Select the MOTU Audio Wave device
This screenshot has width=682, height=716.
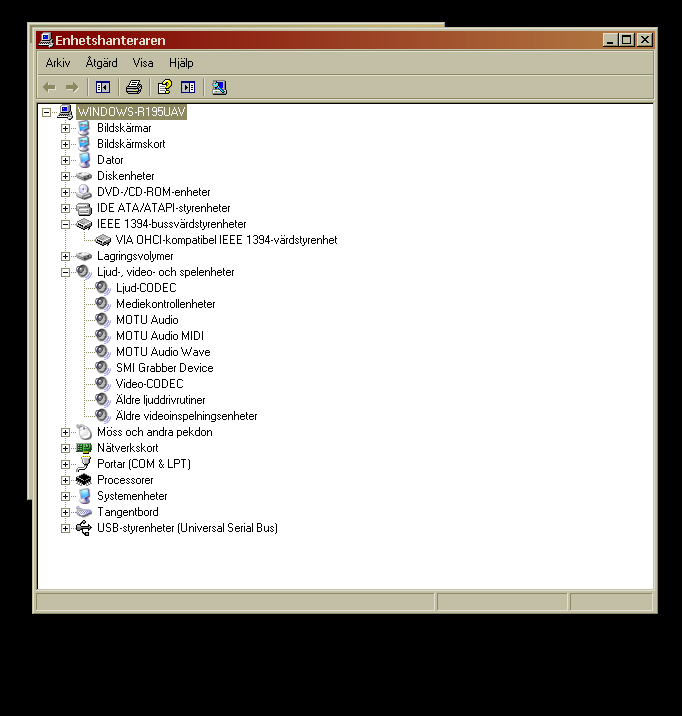163,352
